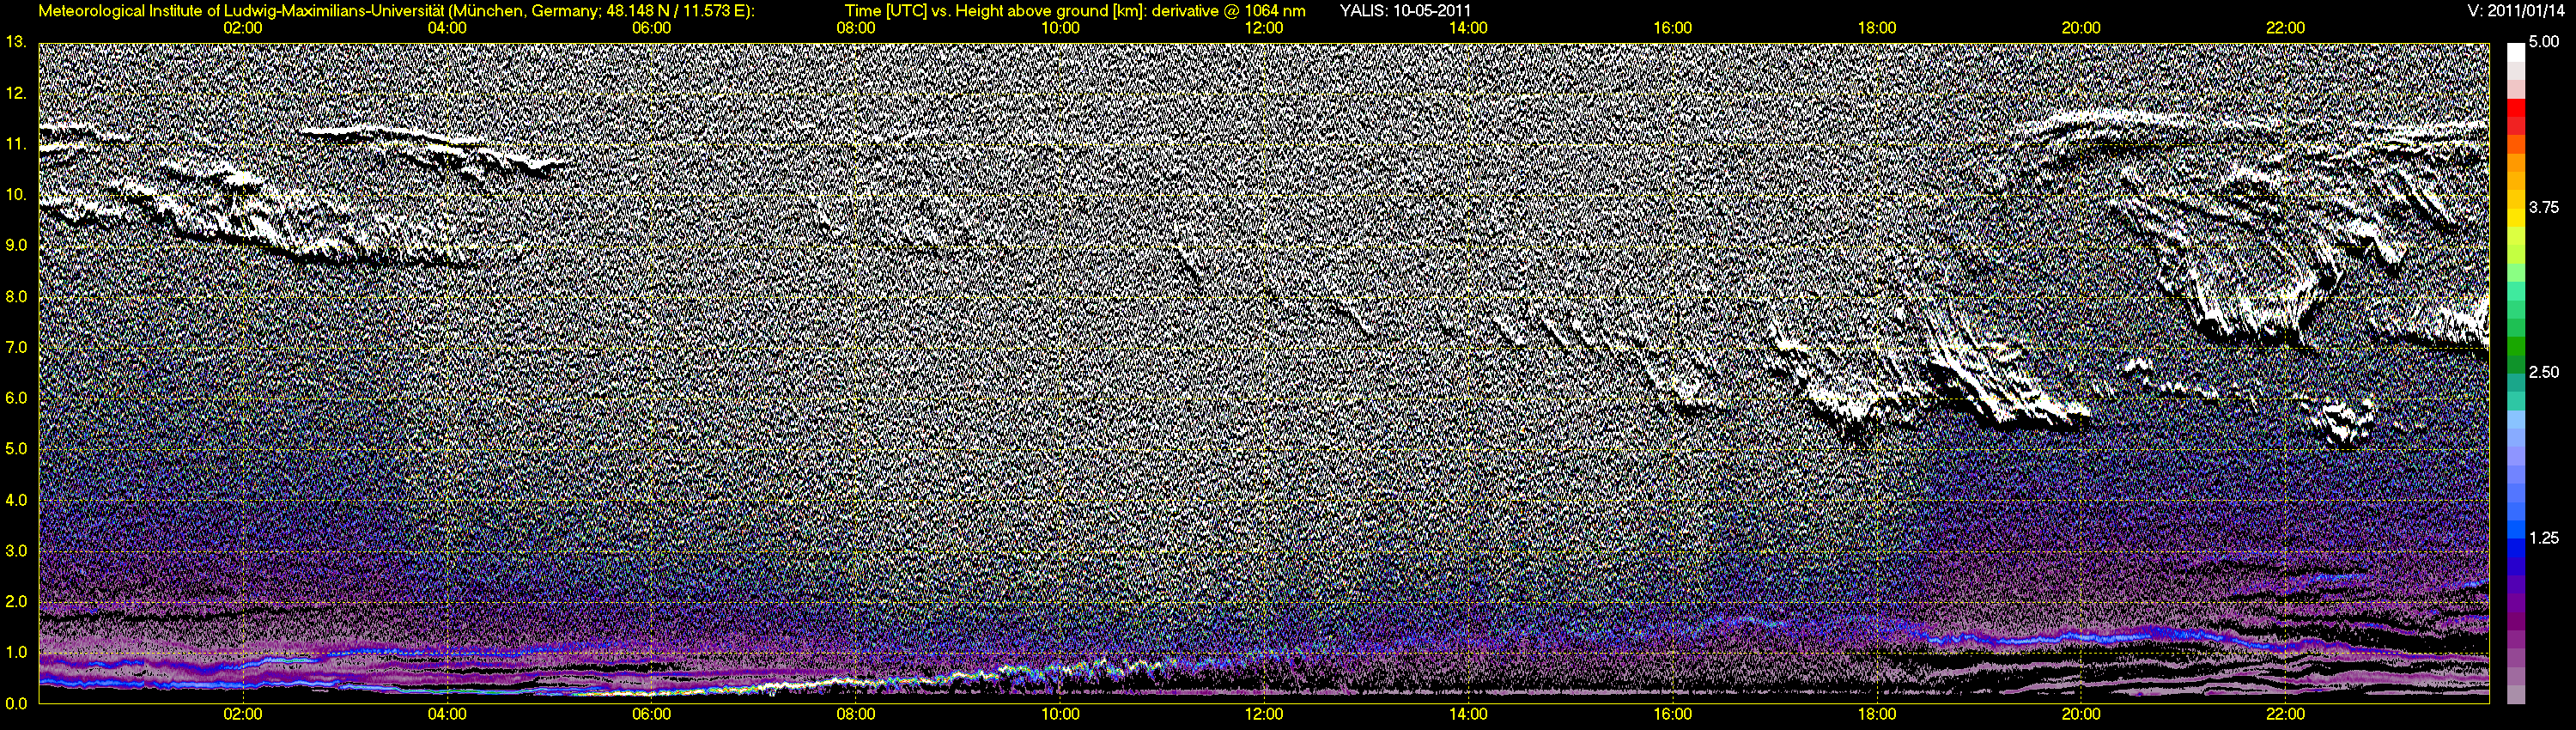Click the 22:00 label on the top time axis
Image resolution: width=2576 pixels, height=730 pixels.
coord(2286,28)
